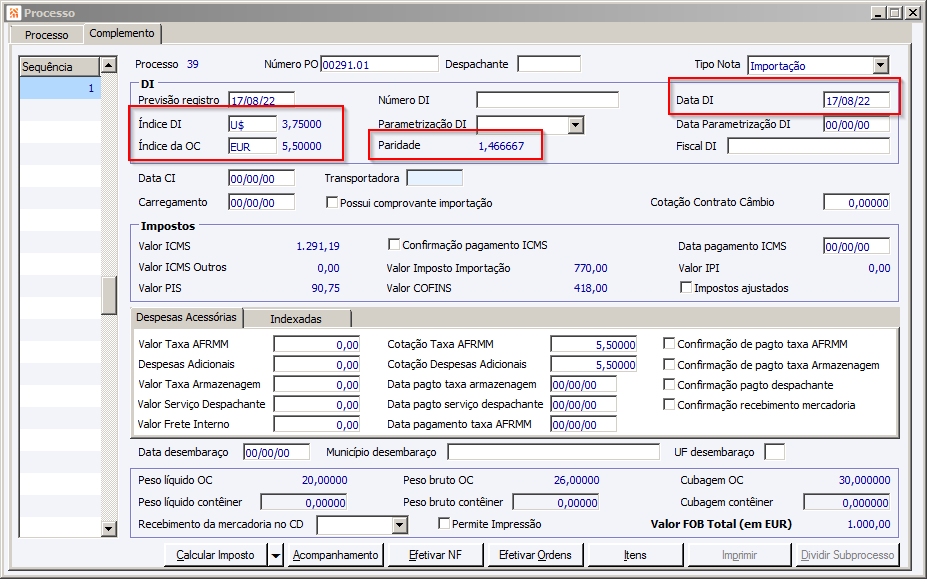Select Despesas Acessórias tab
The width and height of the screenshot is (927, 579).
click(186, 317)
